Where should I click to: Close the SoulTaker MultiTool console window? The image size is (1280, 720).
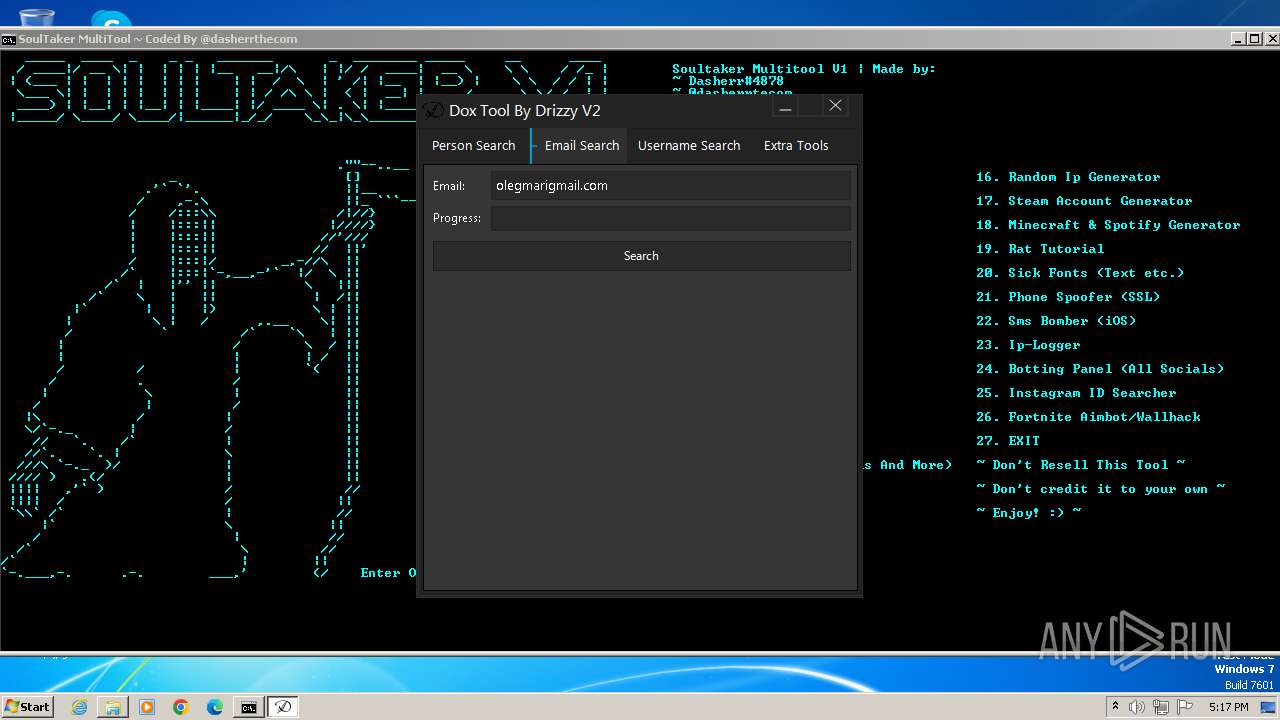(1271, 39)
